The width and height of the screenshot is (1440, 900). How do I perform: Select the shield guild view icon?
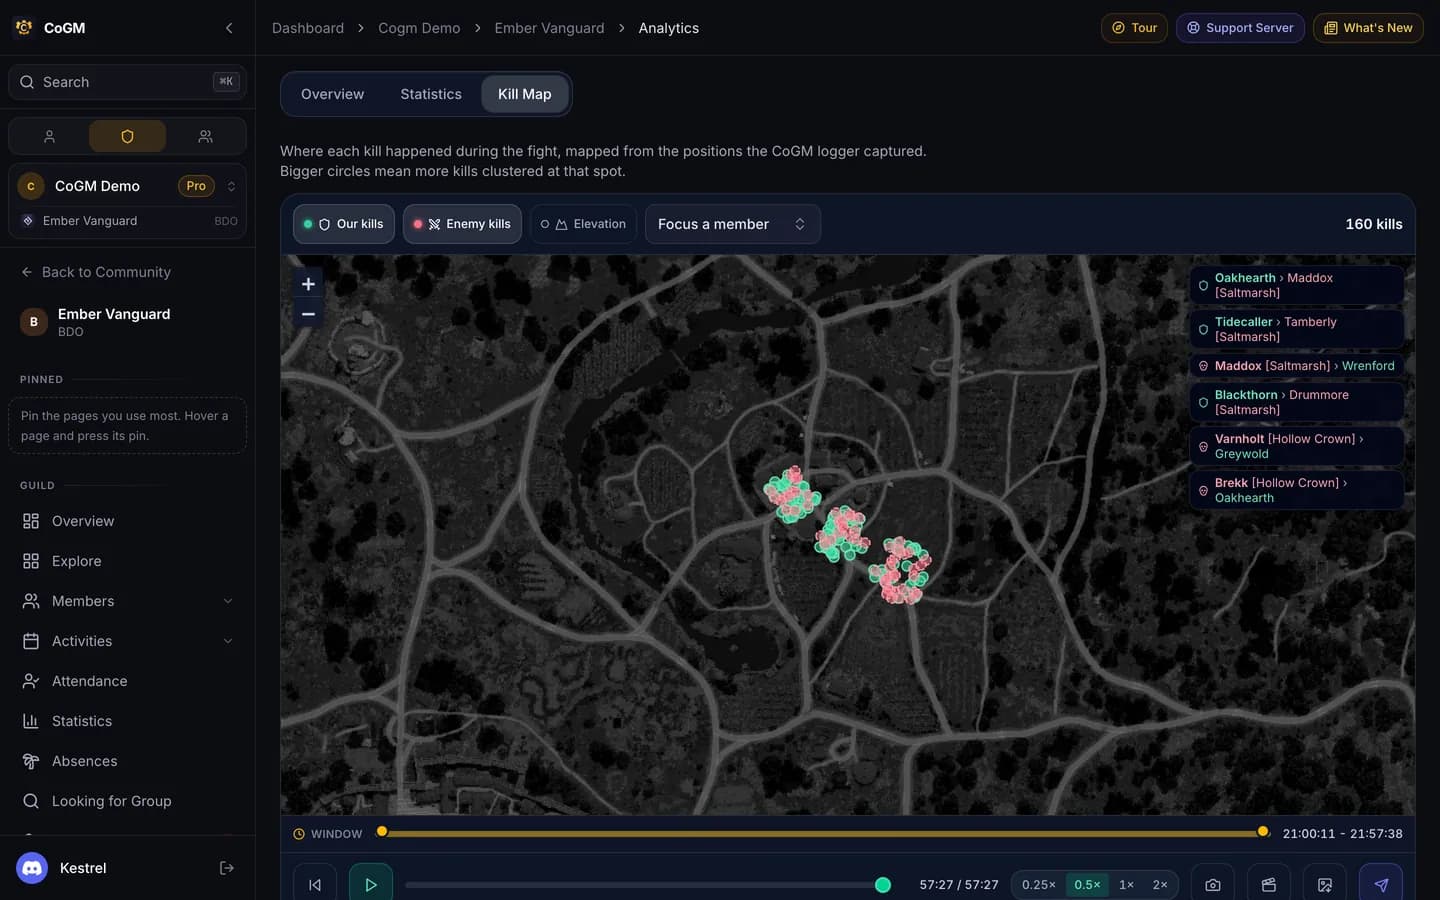click(127, 136)
